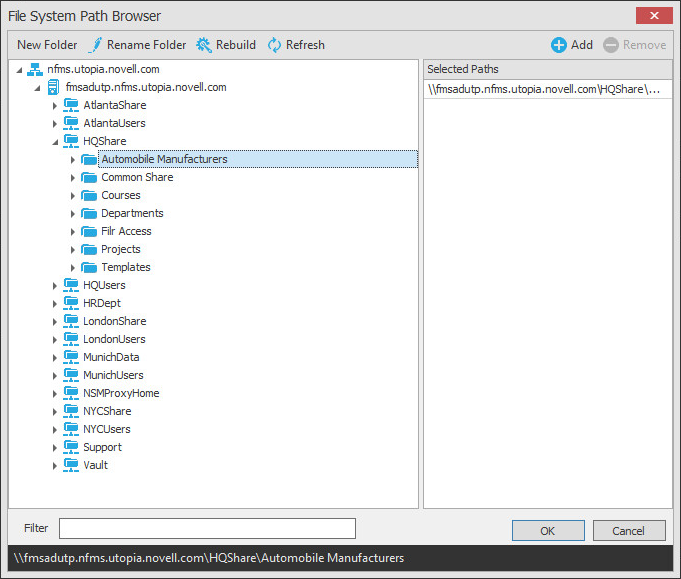Click the fmsadutp server icon

coord(53,87)
